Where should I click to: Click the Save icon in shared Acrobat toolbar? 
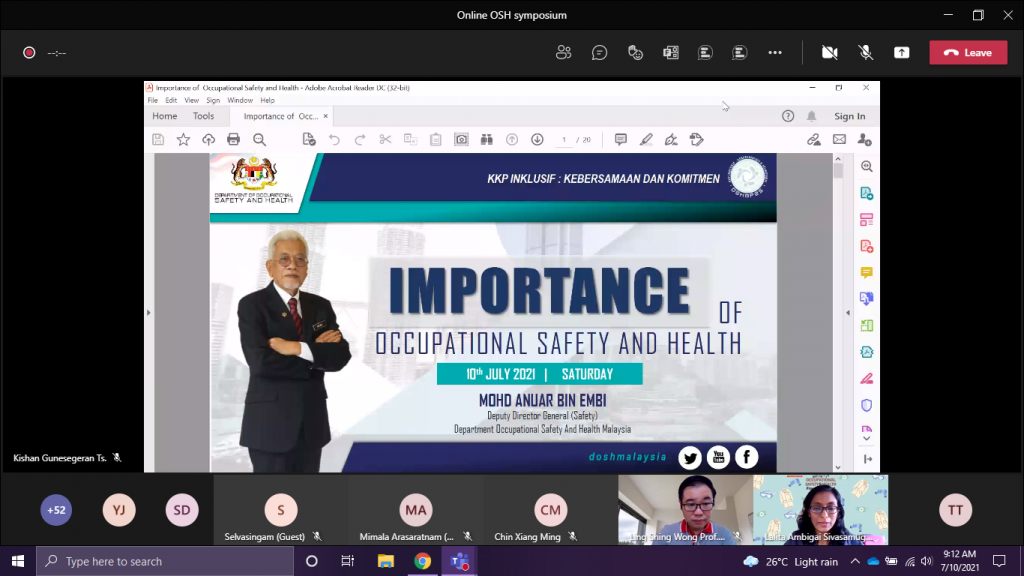click(158, 139)
